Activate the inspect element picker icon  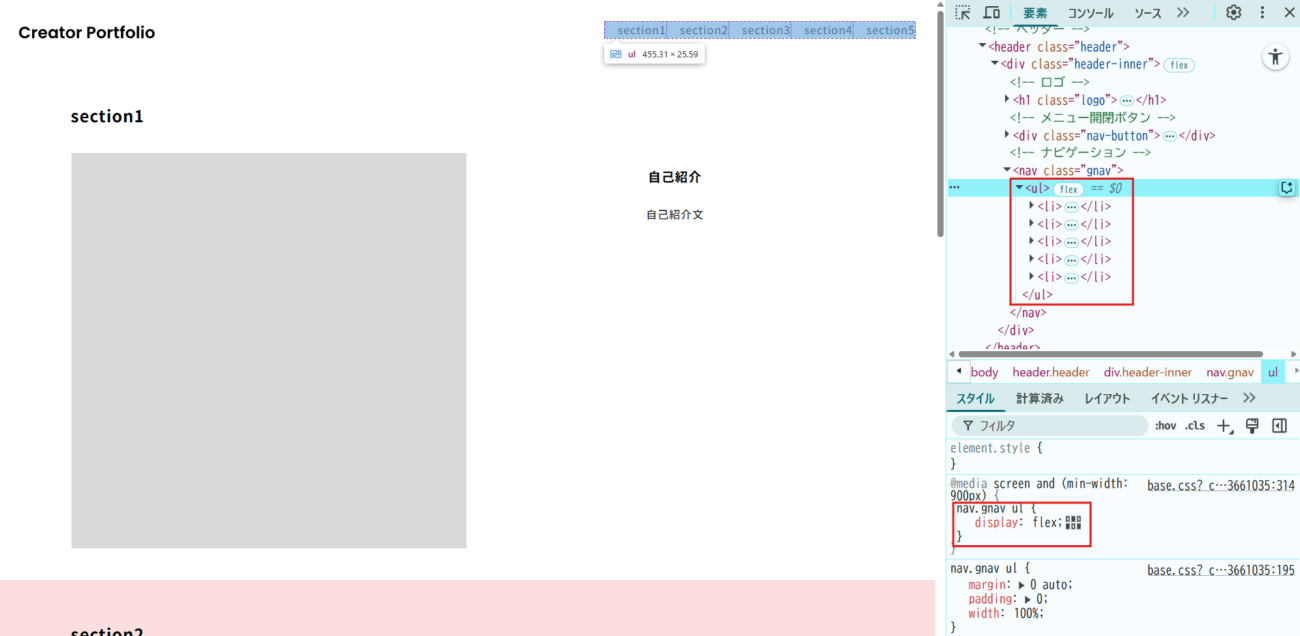coord(963,13)
